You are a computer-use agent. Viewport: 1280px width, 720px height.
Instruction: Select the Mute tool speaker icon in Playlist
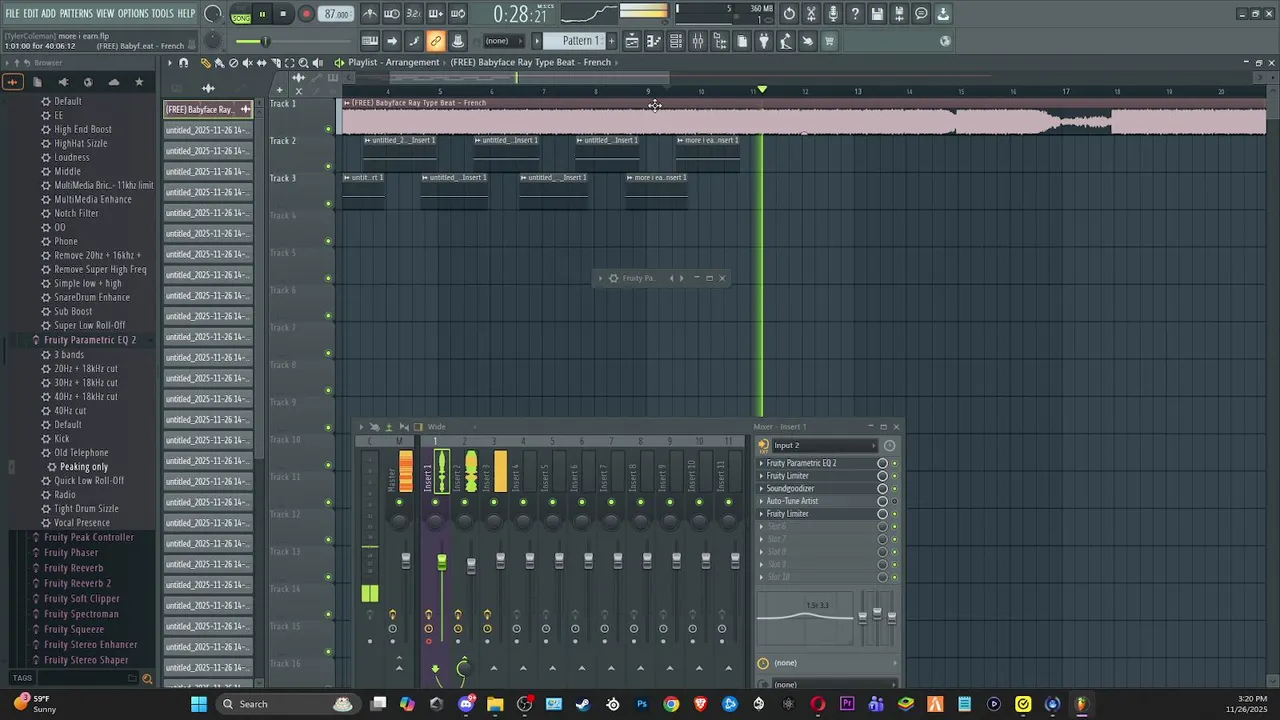[x=248, y=62]
